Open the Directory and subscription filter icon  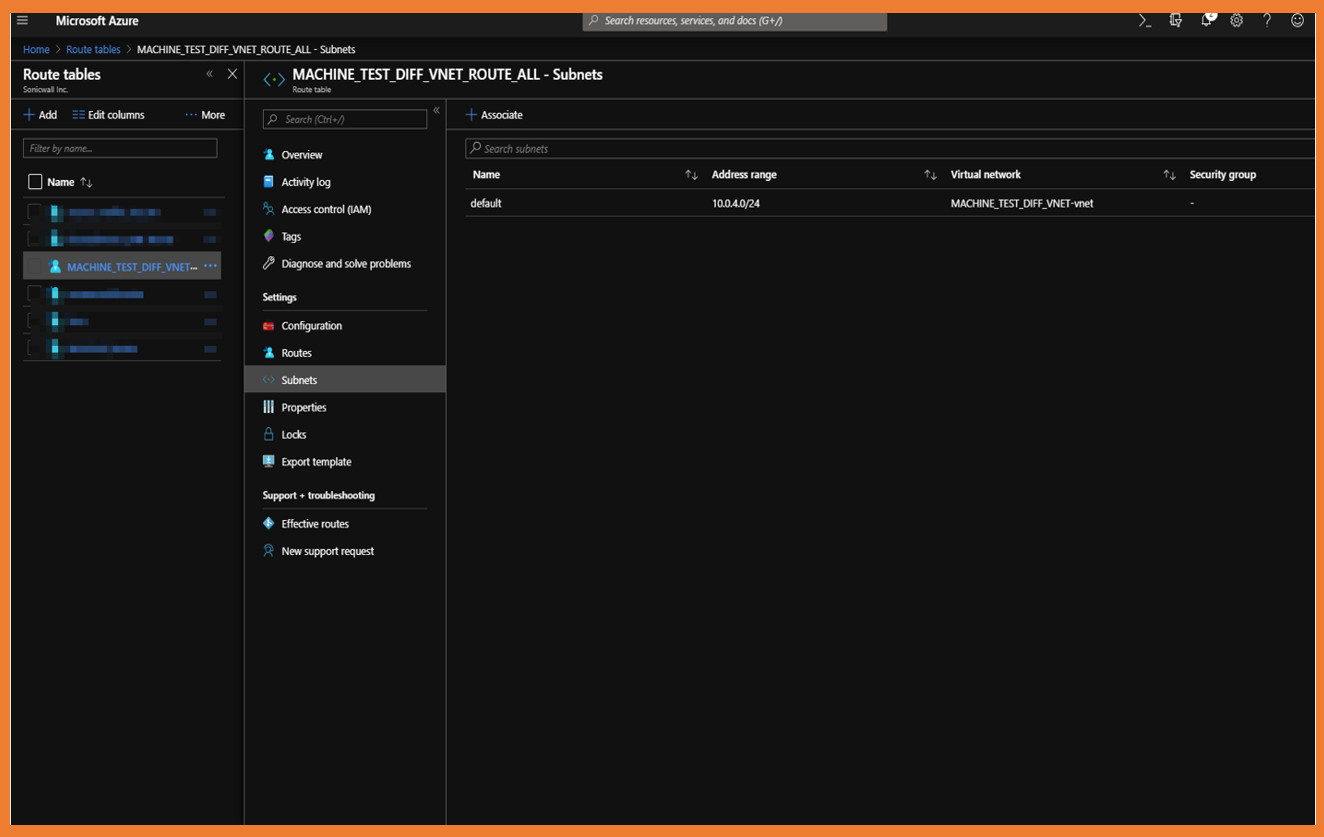point(1175,20)
